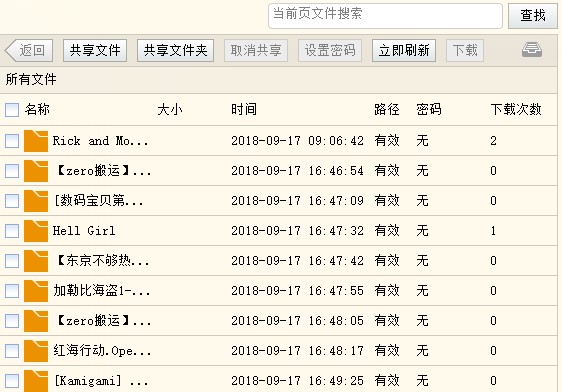Select the Hell Girl file name
The width and height of the screenshot is (562, 392).
click(x=84, y=231)
